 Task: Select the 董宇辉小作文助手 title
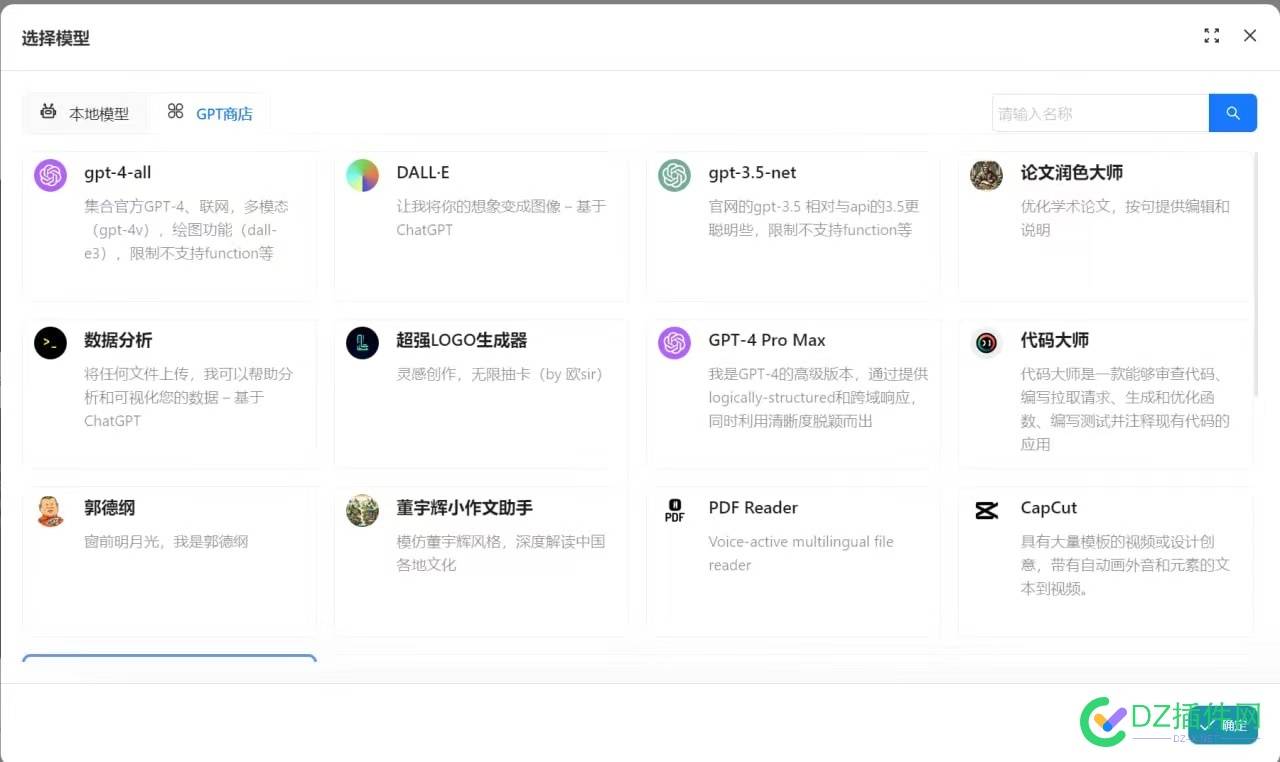tap(464, 508)
